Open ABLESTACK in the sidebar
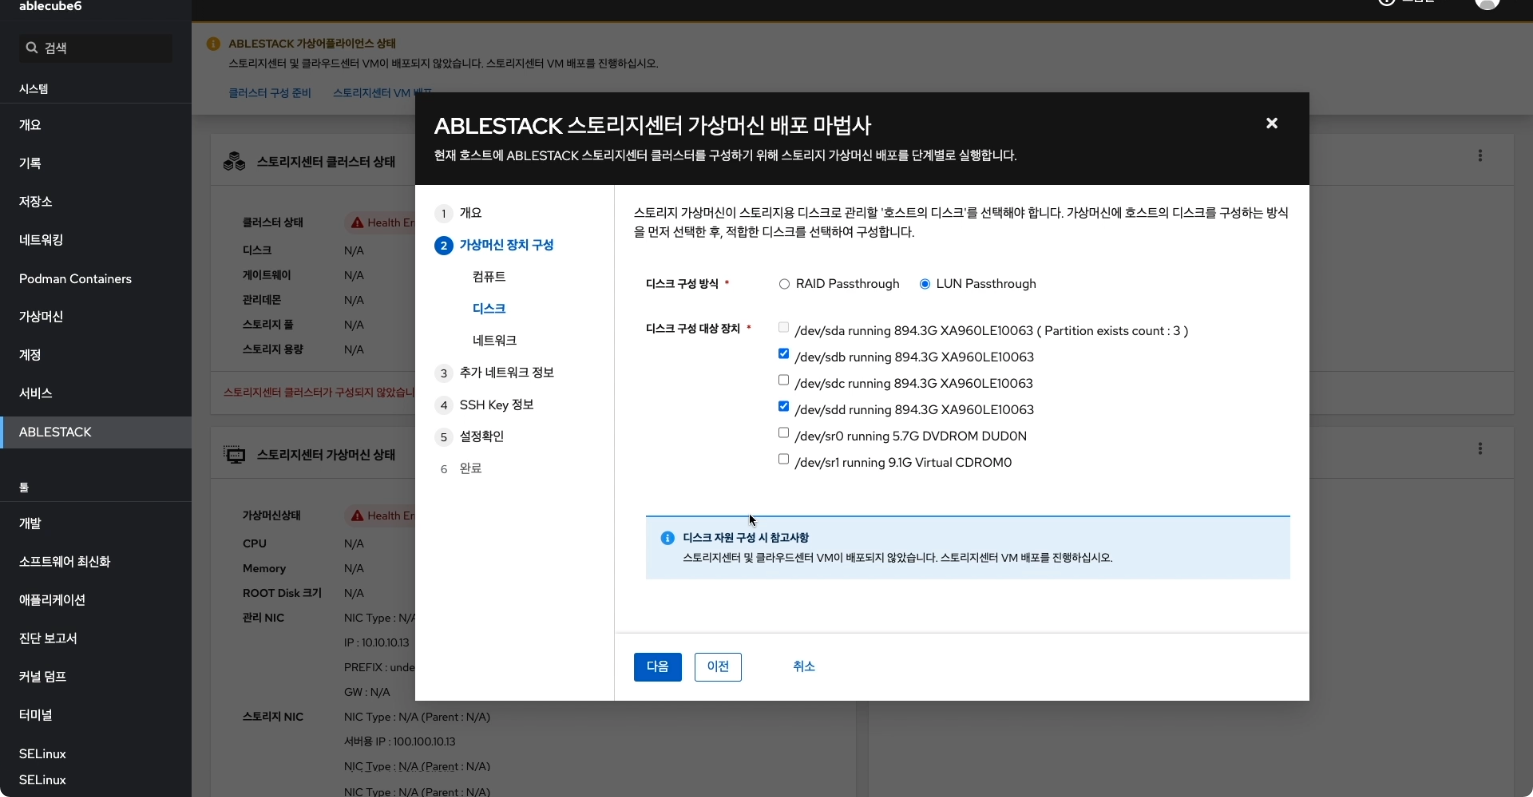The width and height of the screenshot is (1533, 797). click(x=95, y=432)
